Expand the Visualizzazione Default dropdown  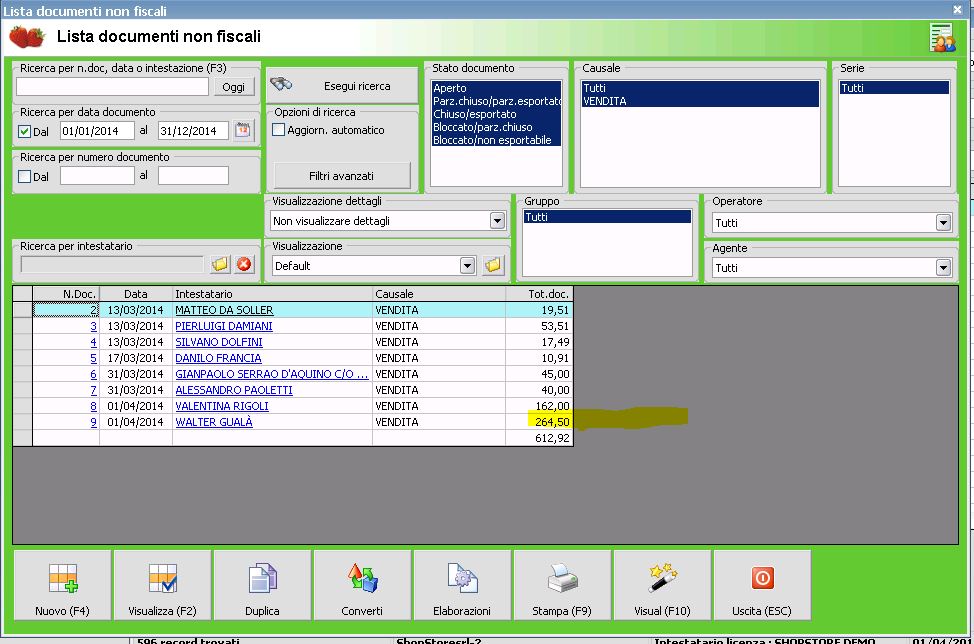(x=467, y=266)
